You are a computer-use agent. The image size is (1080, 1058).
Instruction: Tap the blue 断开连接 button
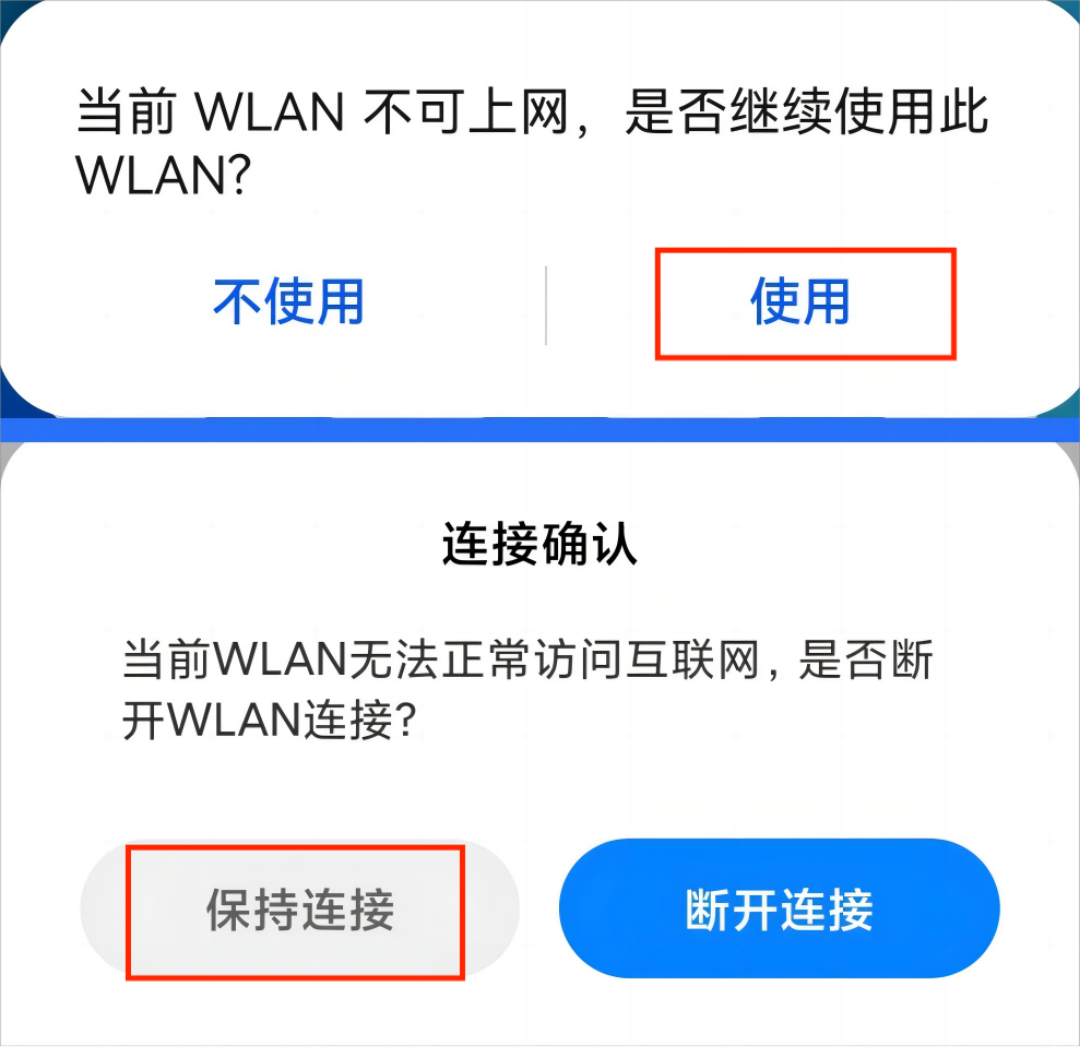779,909
